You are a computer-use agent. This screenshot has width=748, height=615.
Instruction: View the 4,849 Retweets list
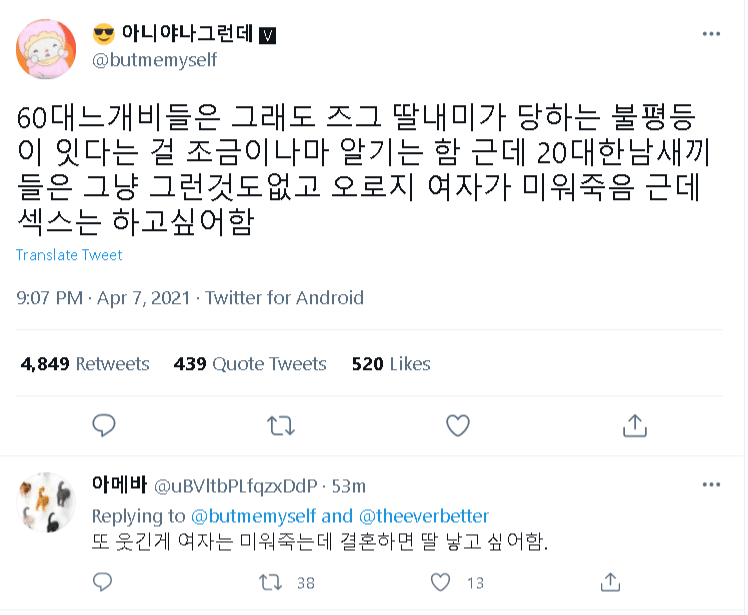tap(85, 364)
